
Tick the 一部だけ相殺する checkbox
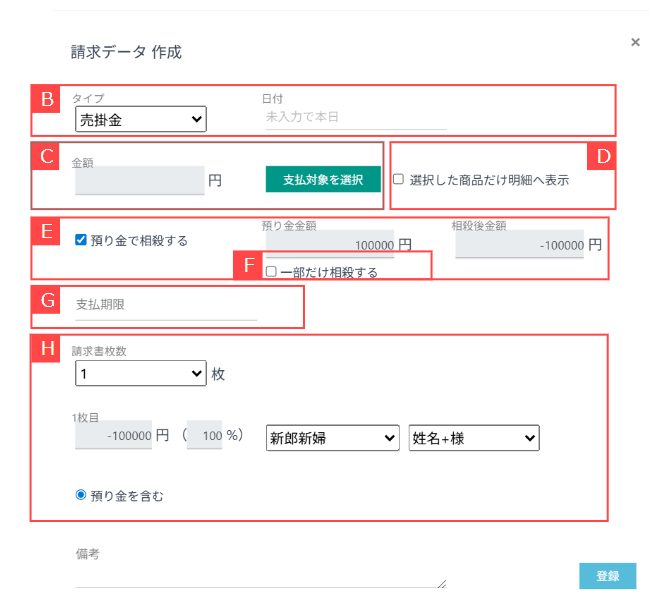coord(271,272)
